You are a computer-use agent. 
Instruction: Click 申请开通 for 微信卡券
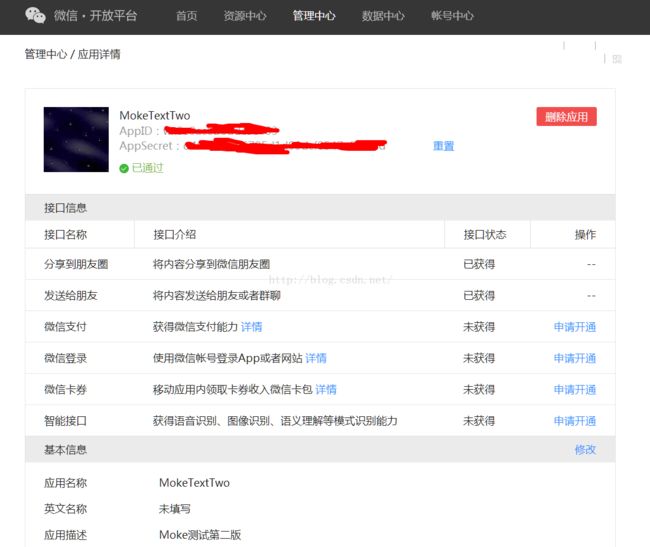pos(575,390)
